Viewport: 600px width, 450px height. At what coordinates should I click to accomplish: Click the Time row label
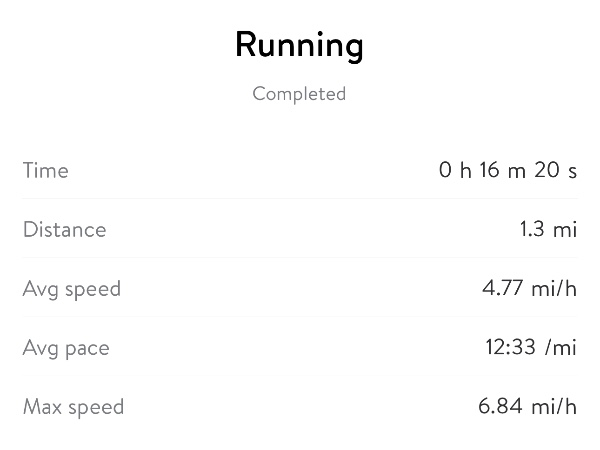[46, 171]
